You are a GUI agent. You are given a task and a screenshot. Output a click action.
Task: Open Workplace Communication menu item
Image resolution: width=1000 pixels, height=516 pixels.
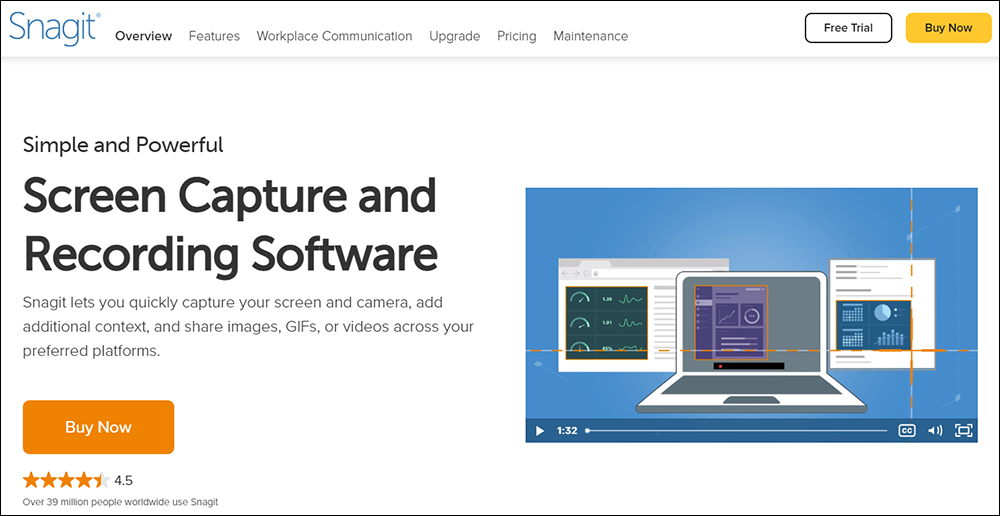coord(334,36)
